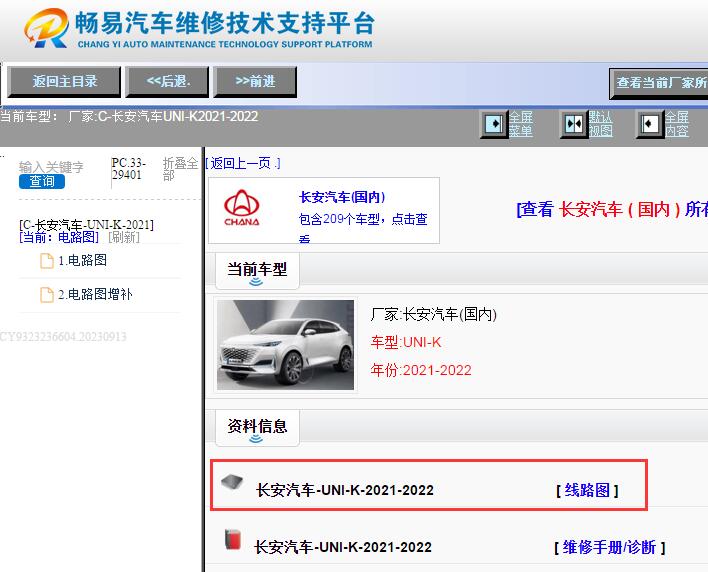708x572 pixels.
Task: Click the 查看当前厂家所 button
Action: point(659,84)
